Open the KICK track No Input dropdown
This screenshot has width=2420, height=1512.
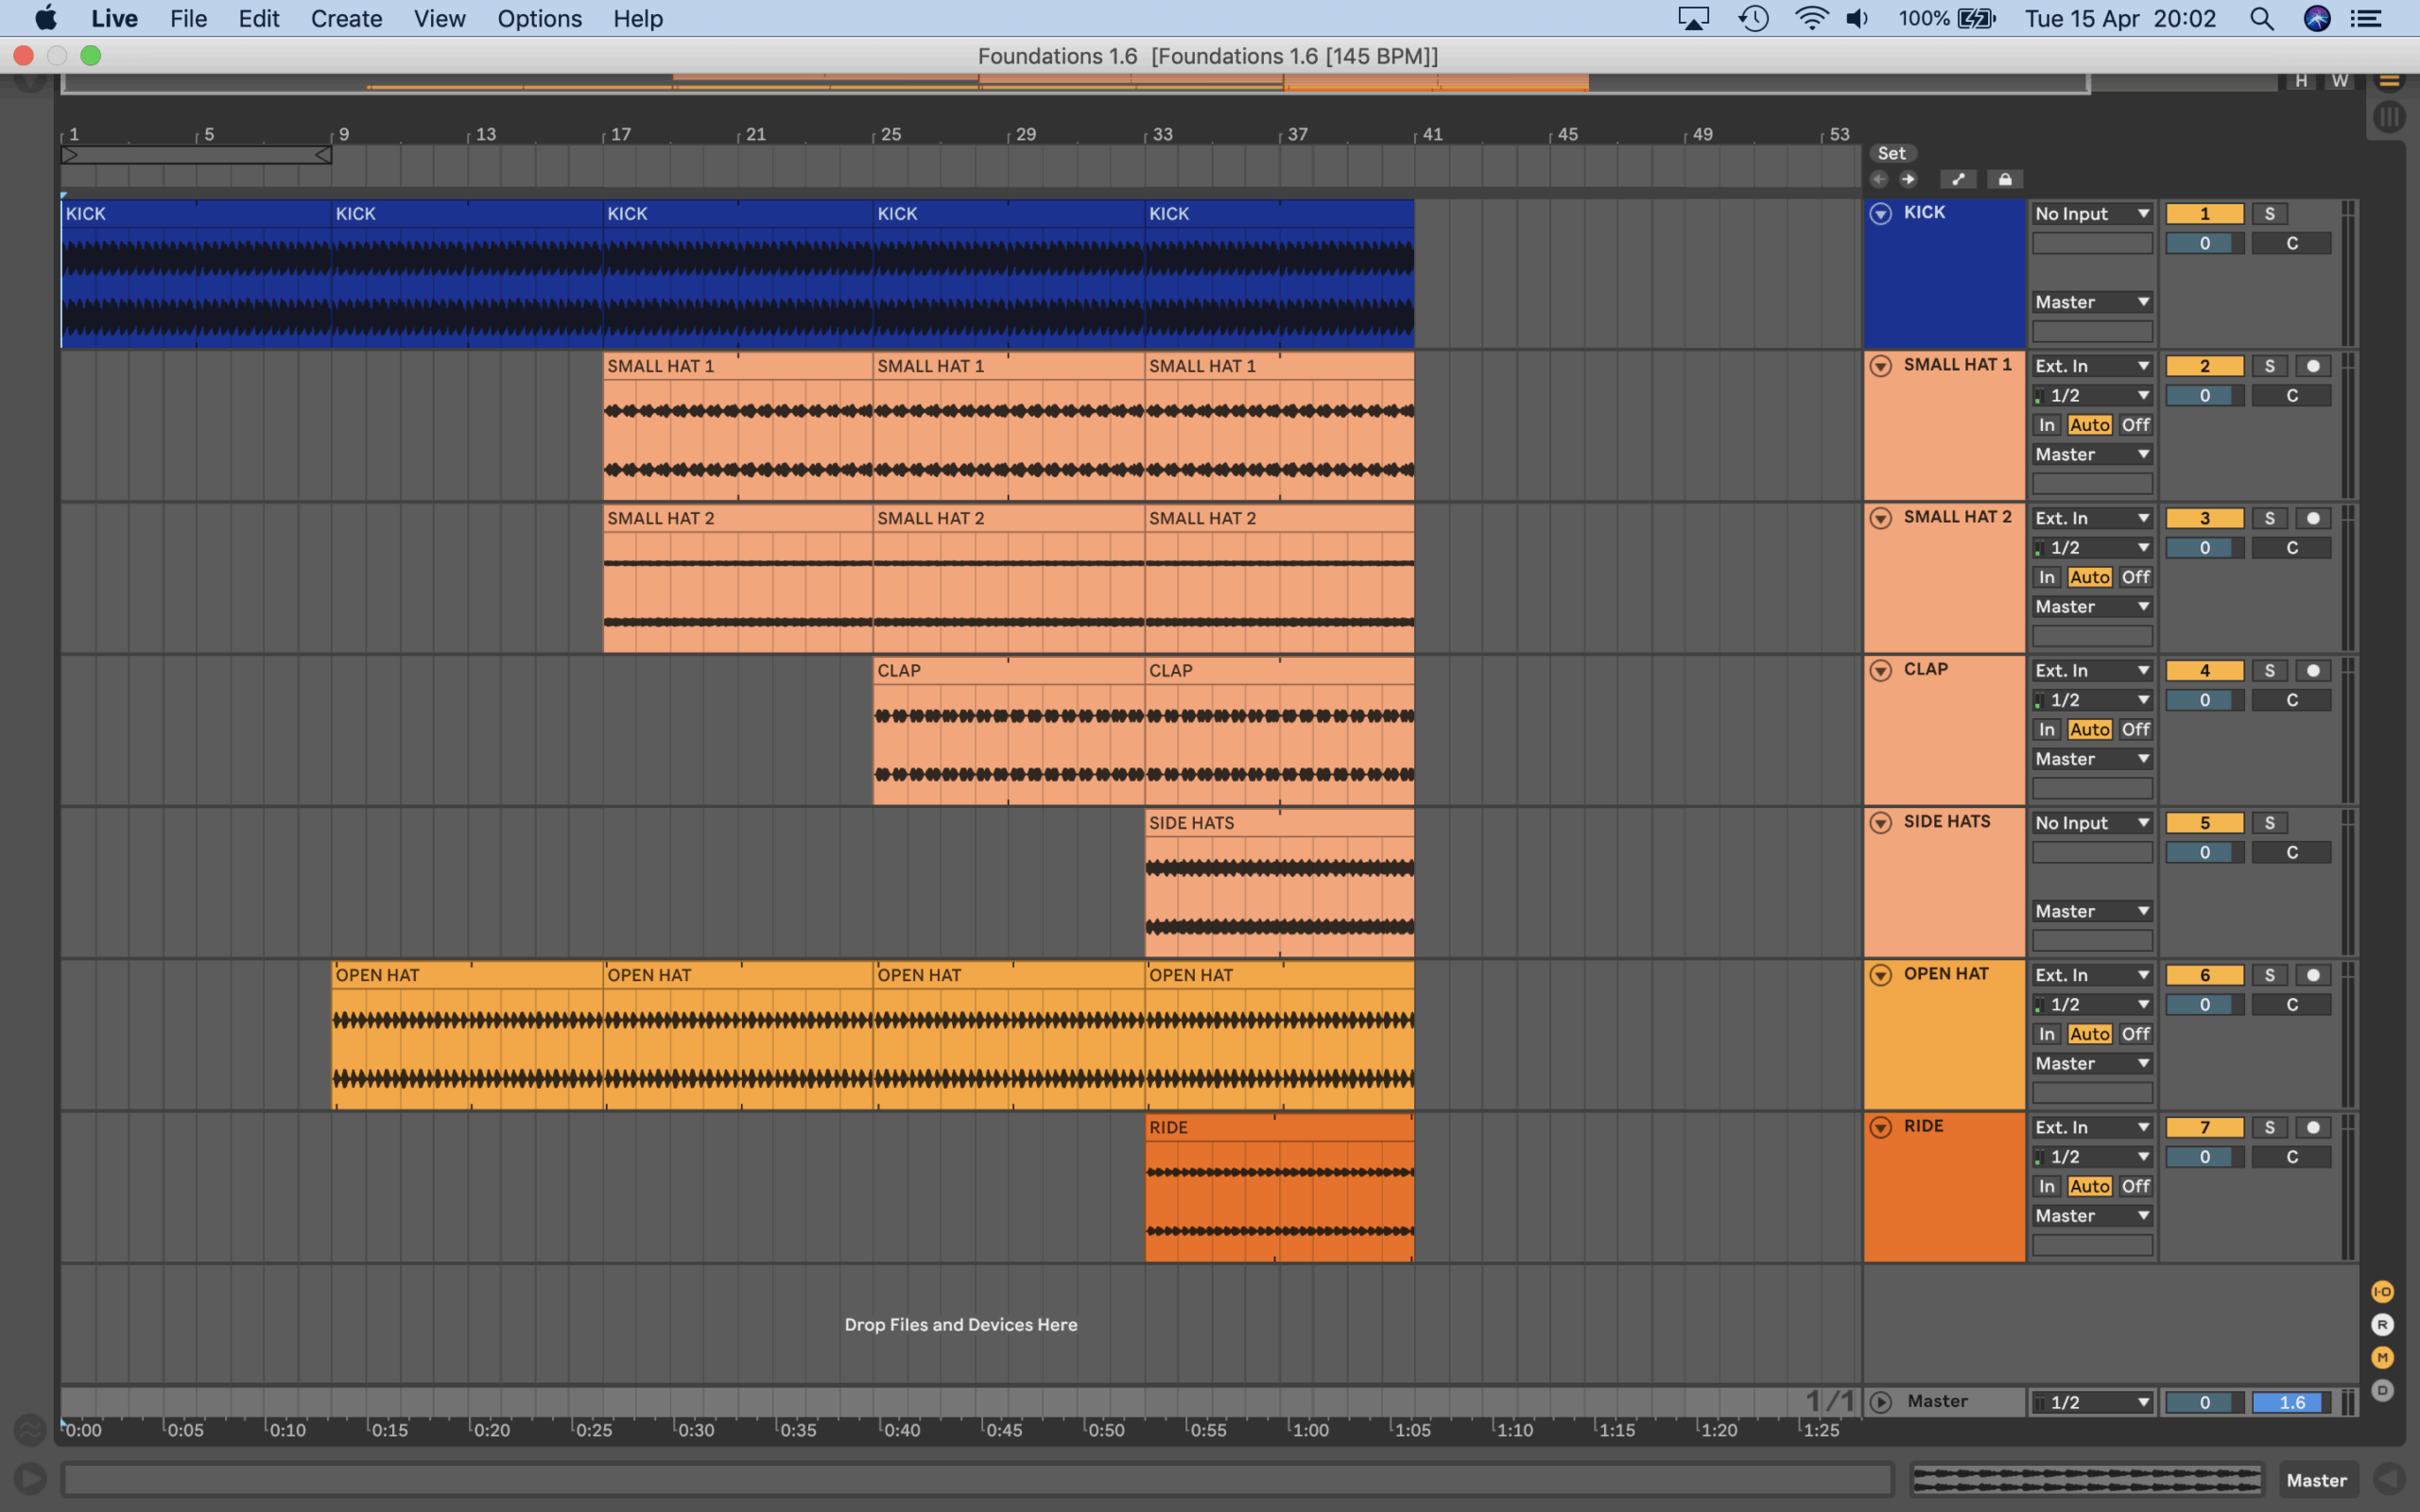click(2091, 214)
